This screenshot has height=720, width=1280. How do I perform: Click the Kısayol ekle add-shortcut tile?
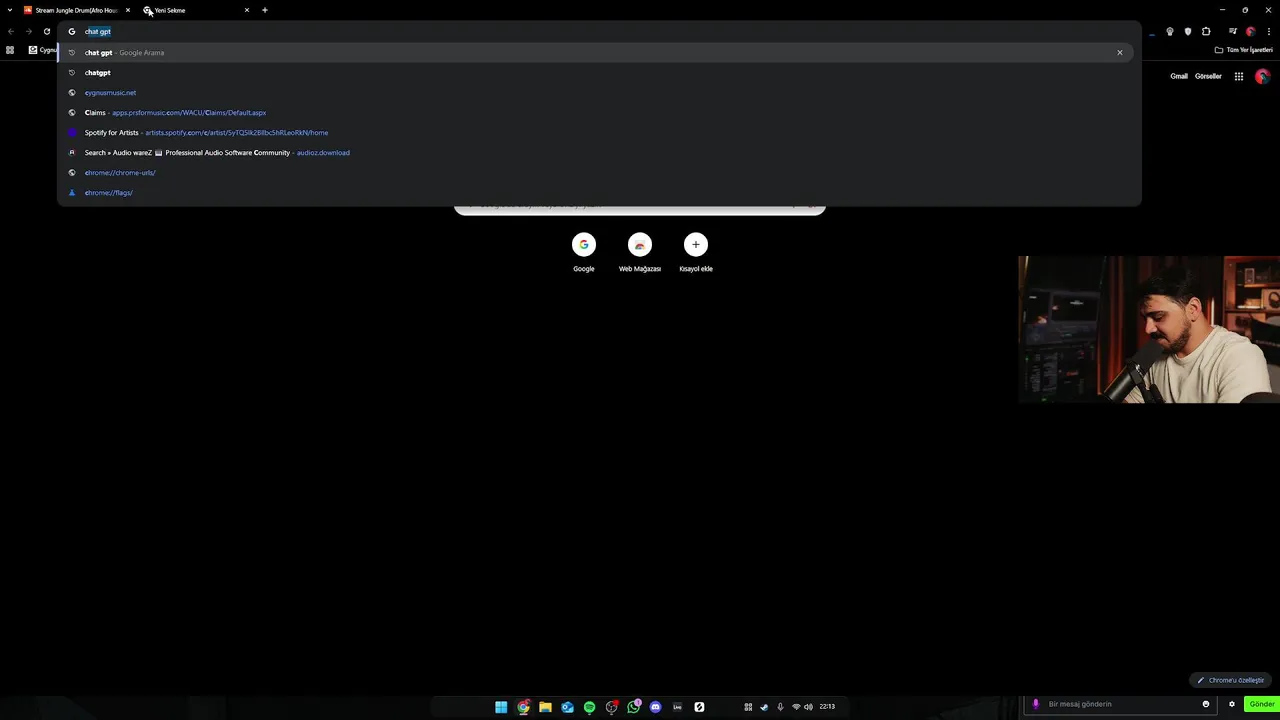click(x=696, y=251)
